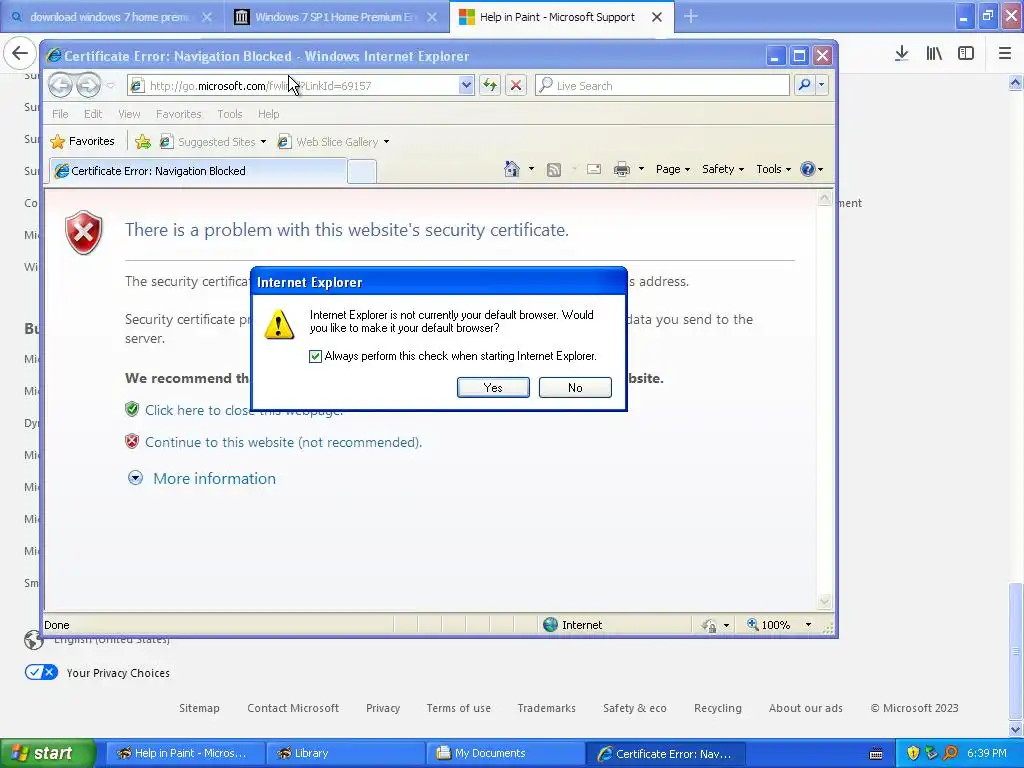1024x768 pixels.
Task: Click IE forward navigation arrow
Action: [x=88, y=85]
